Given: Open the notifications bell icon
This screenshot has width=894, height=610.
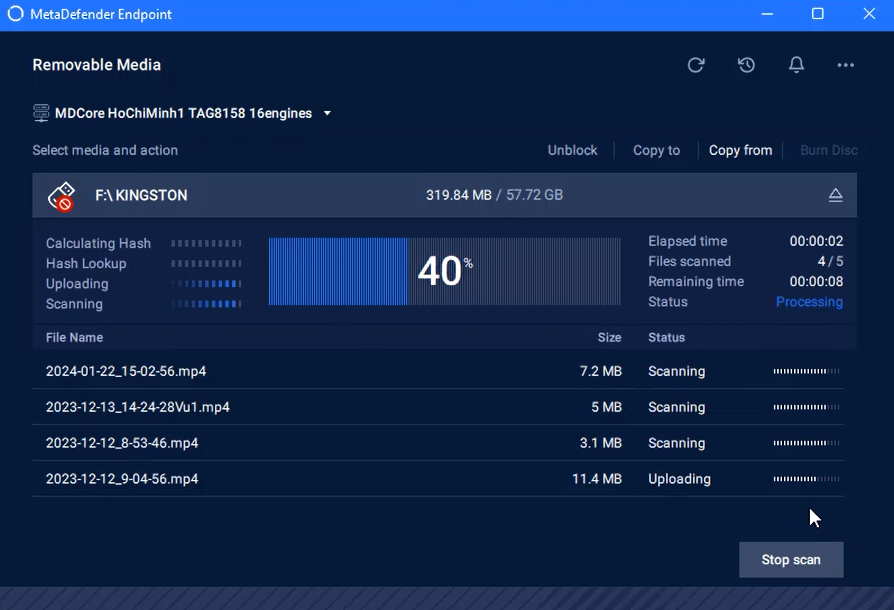Looking at the screenshot, I should pyautogui.click(x=797, y=65).
